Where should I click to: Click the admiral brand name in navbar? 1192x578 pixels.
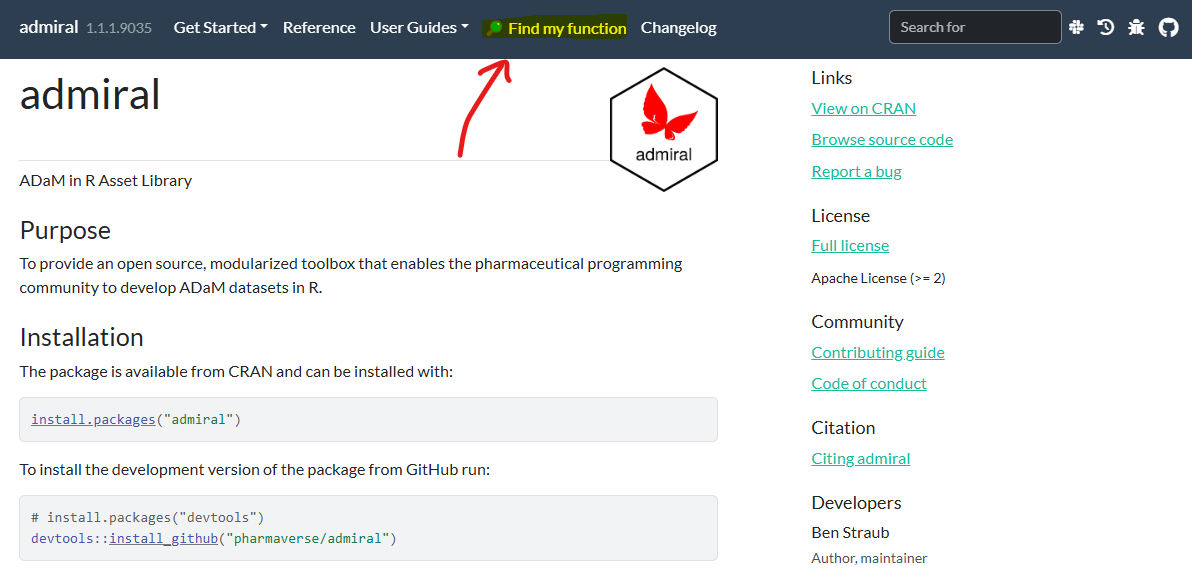tap(48, 28)
